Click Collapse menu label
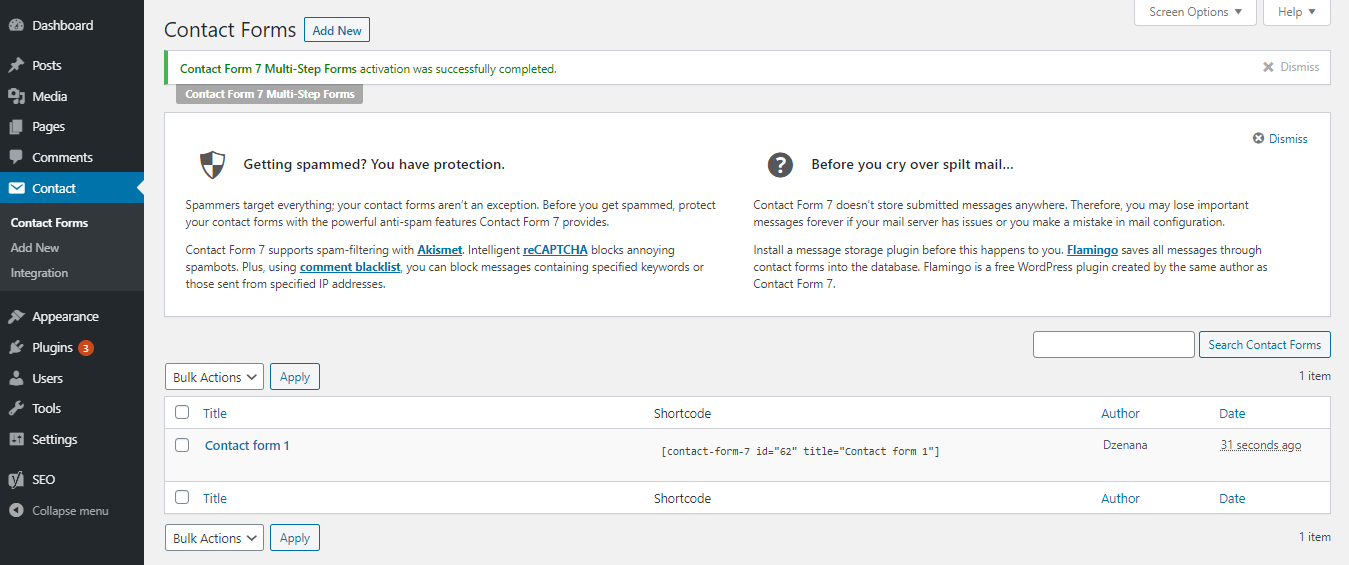 pos(70,511)
